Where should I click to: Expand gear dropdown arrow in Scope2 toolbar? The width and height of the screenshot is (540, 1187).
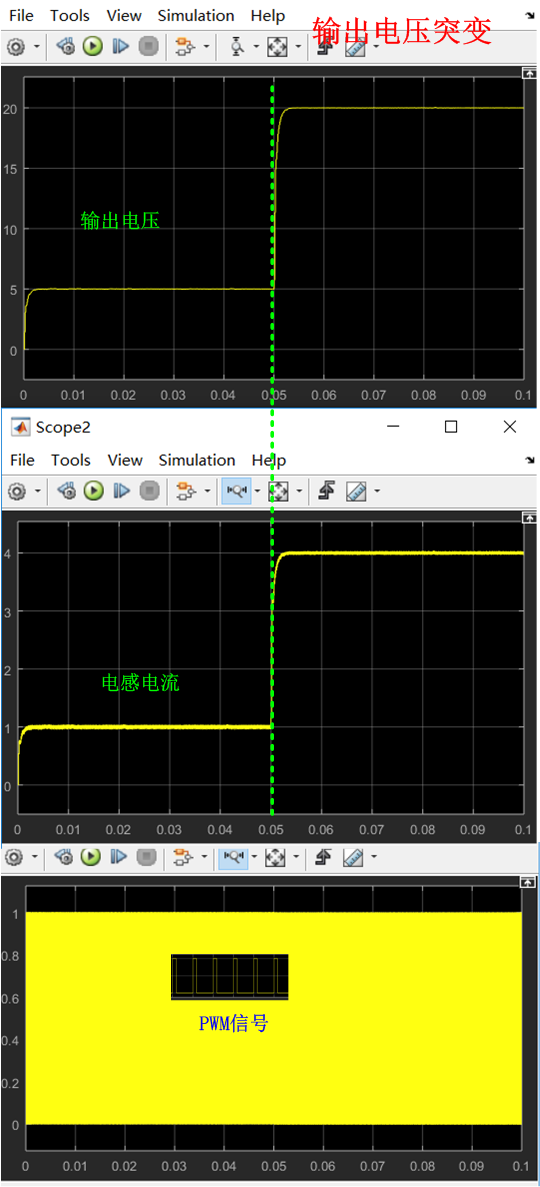[36, 491]
